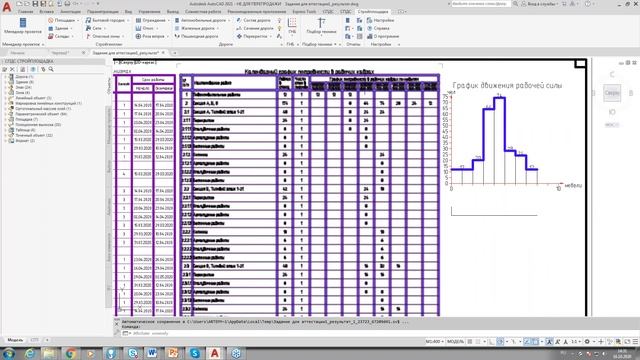Expand the Дорога (1) tree node
Screen dimensions: 640x360
point(5,77)
